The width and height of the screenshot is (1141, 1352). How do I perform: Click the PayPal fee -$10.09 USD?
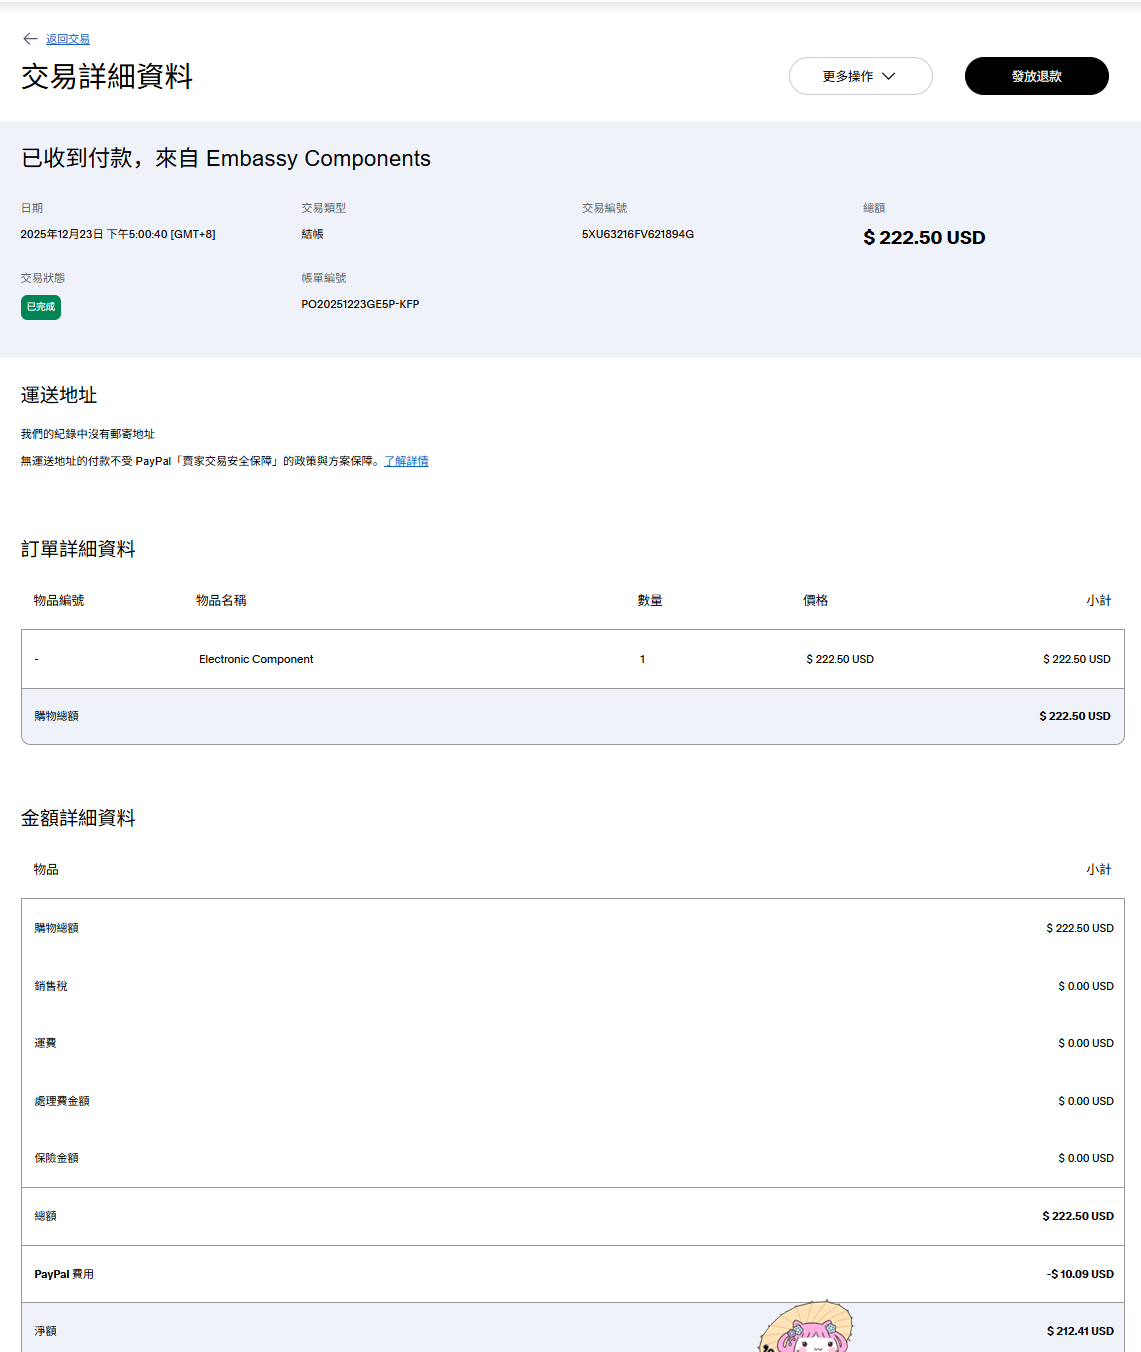click(x=1080, y=1274)
